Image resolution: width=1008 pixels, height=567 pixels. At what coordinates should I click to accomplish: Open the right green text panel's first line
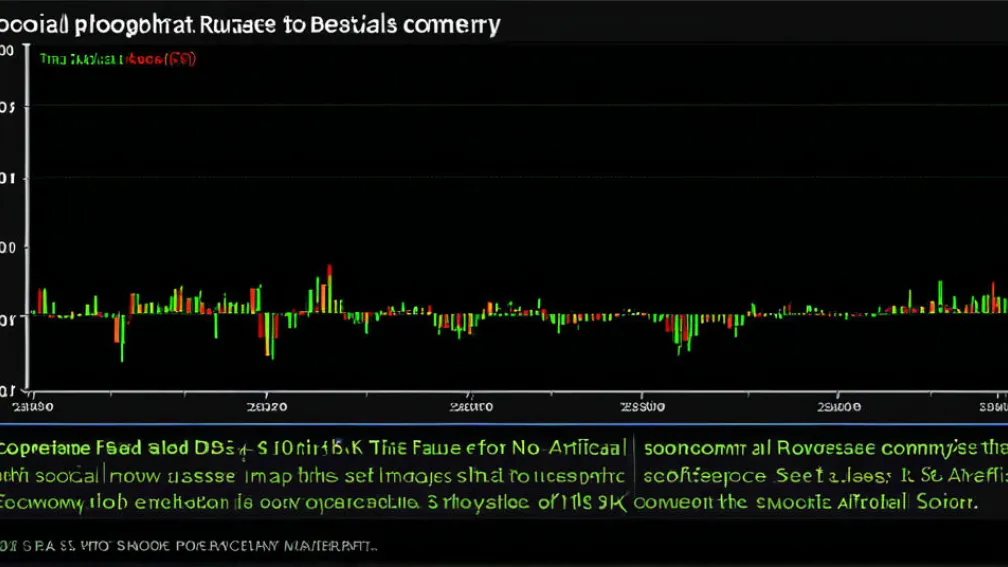coord(825,448)
